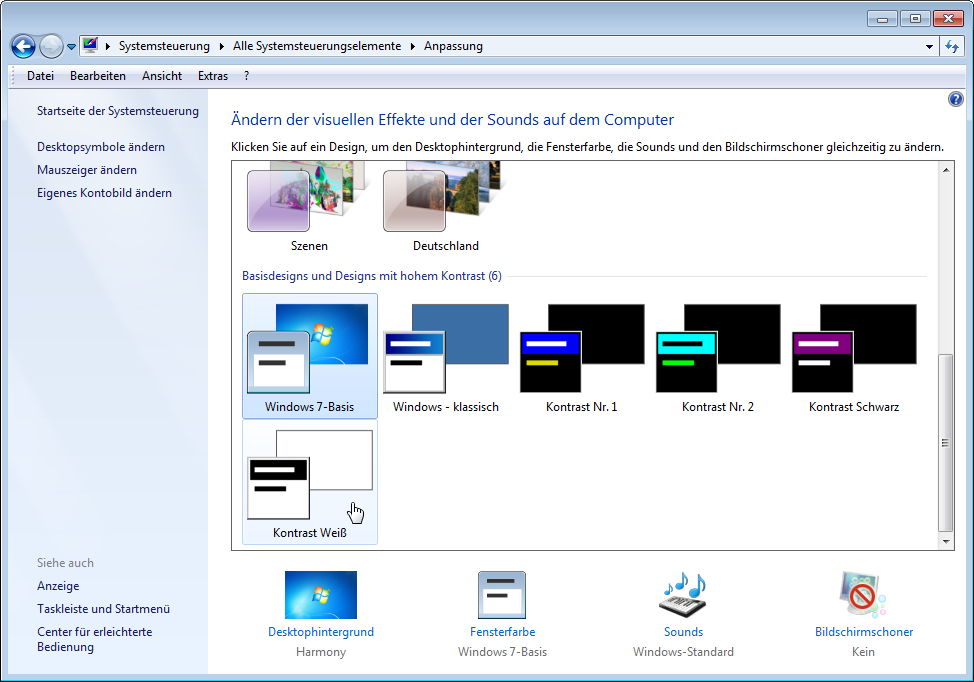Click the Bildschirmschoner icon
The image size is (974, 682).
coord(863,594)
